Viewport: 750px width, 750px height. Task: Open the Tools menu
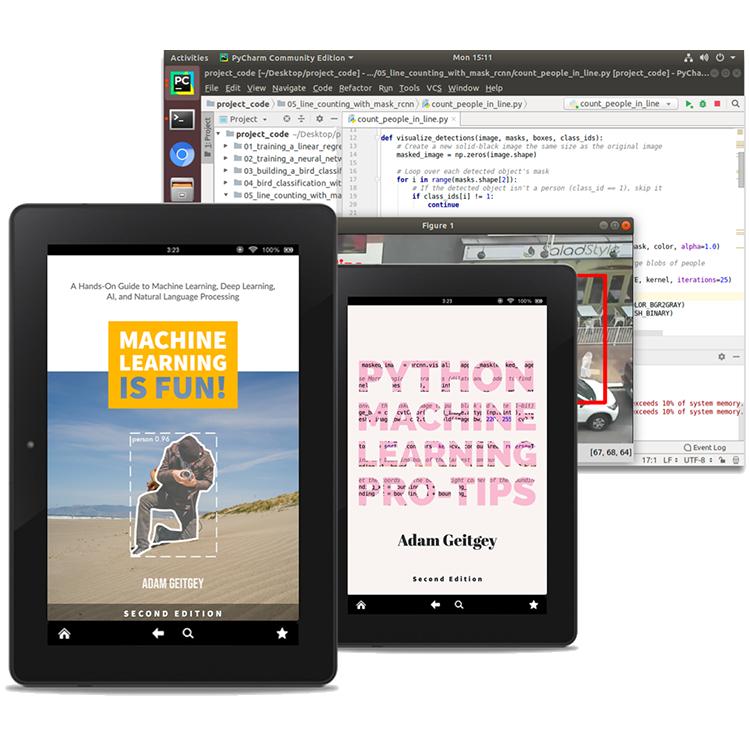[409, 88]
